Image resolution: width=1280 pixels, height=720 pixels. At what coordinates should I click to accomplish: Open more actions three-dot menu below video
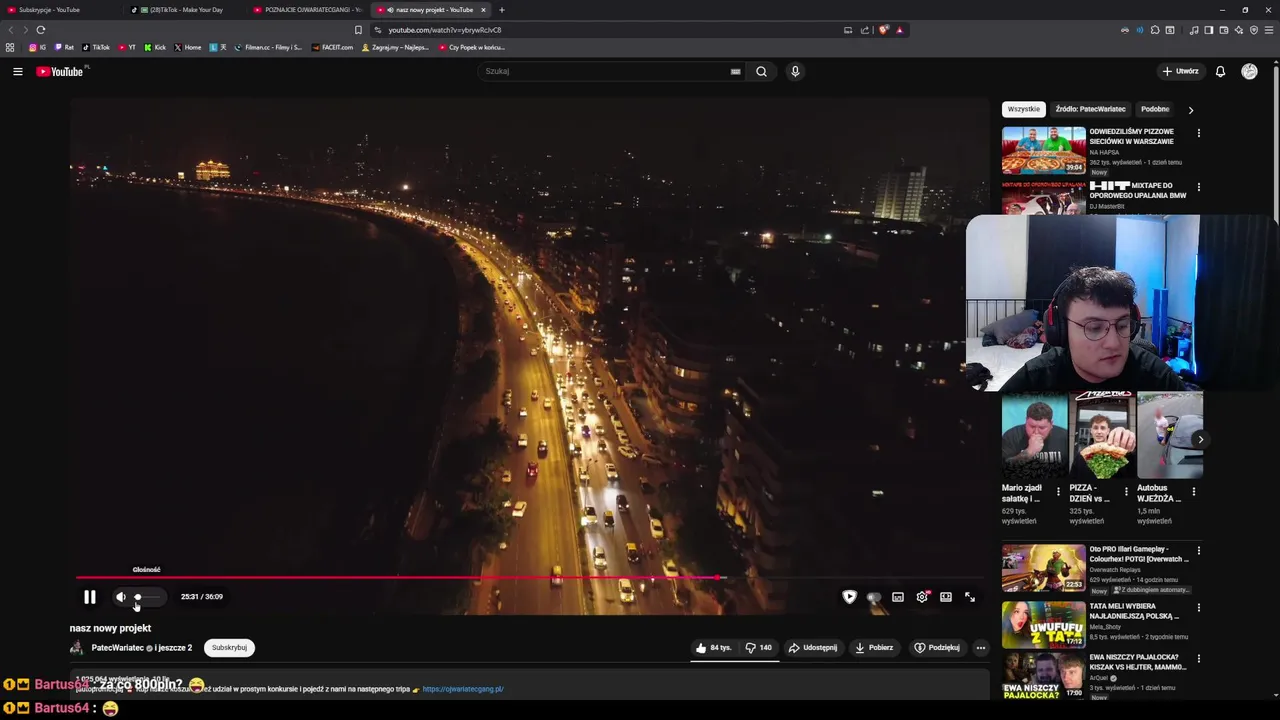click(981, 647)
